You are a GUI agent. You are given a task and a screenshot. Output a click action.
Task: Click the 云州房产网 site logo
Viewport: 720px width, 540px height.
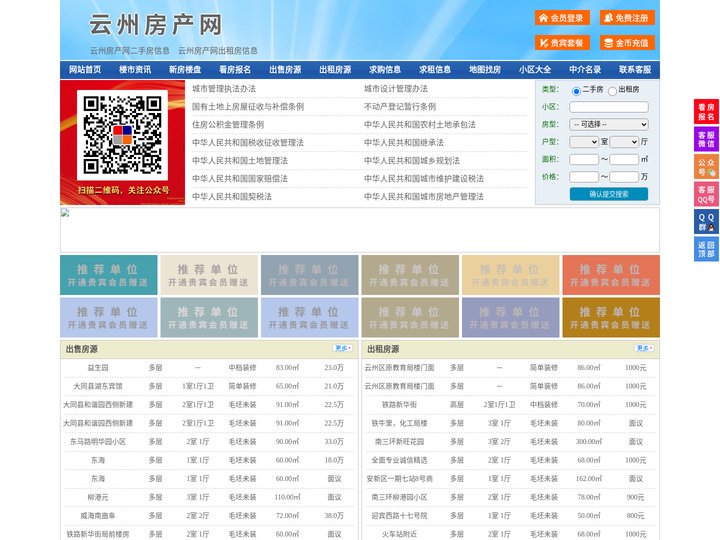tap(156, 25)
